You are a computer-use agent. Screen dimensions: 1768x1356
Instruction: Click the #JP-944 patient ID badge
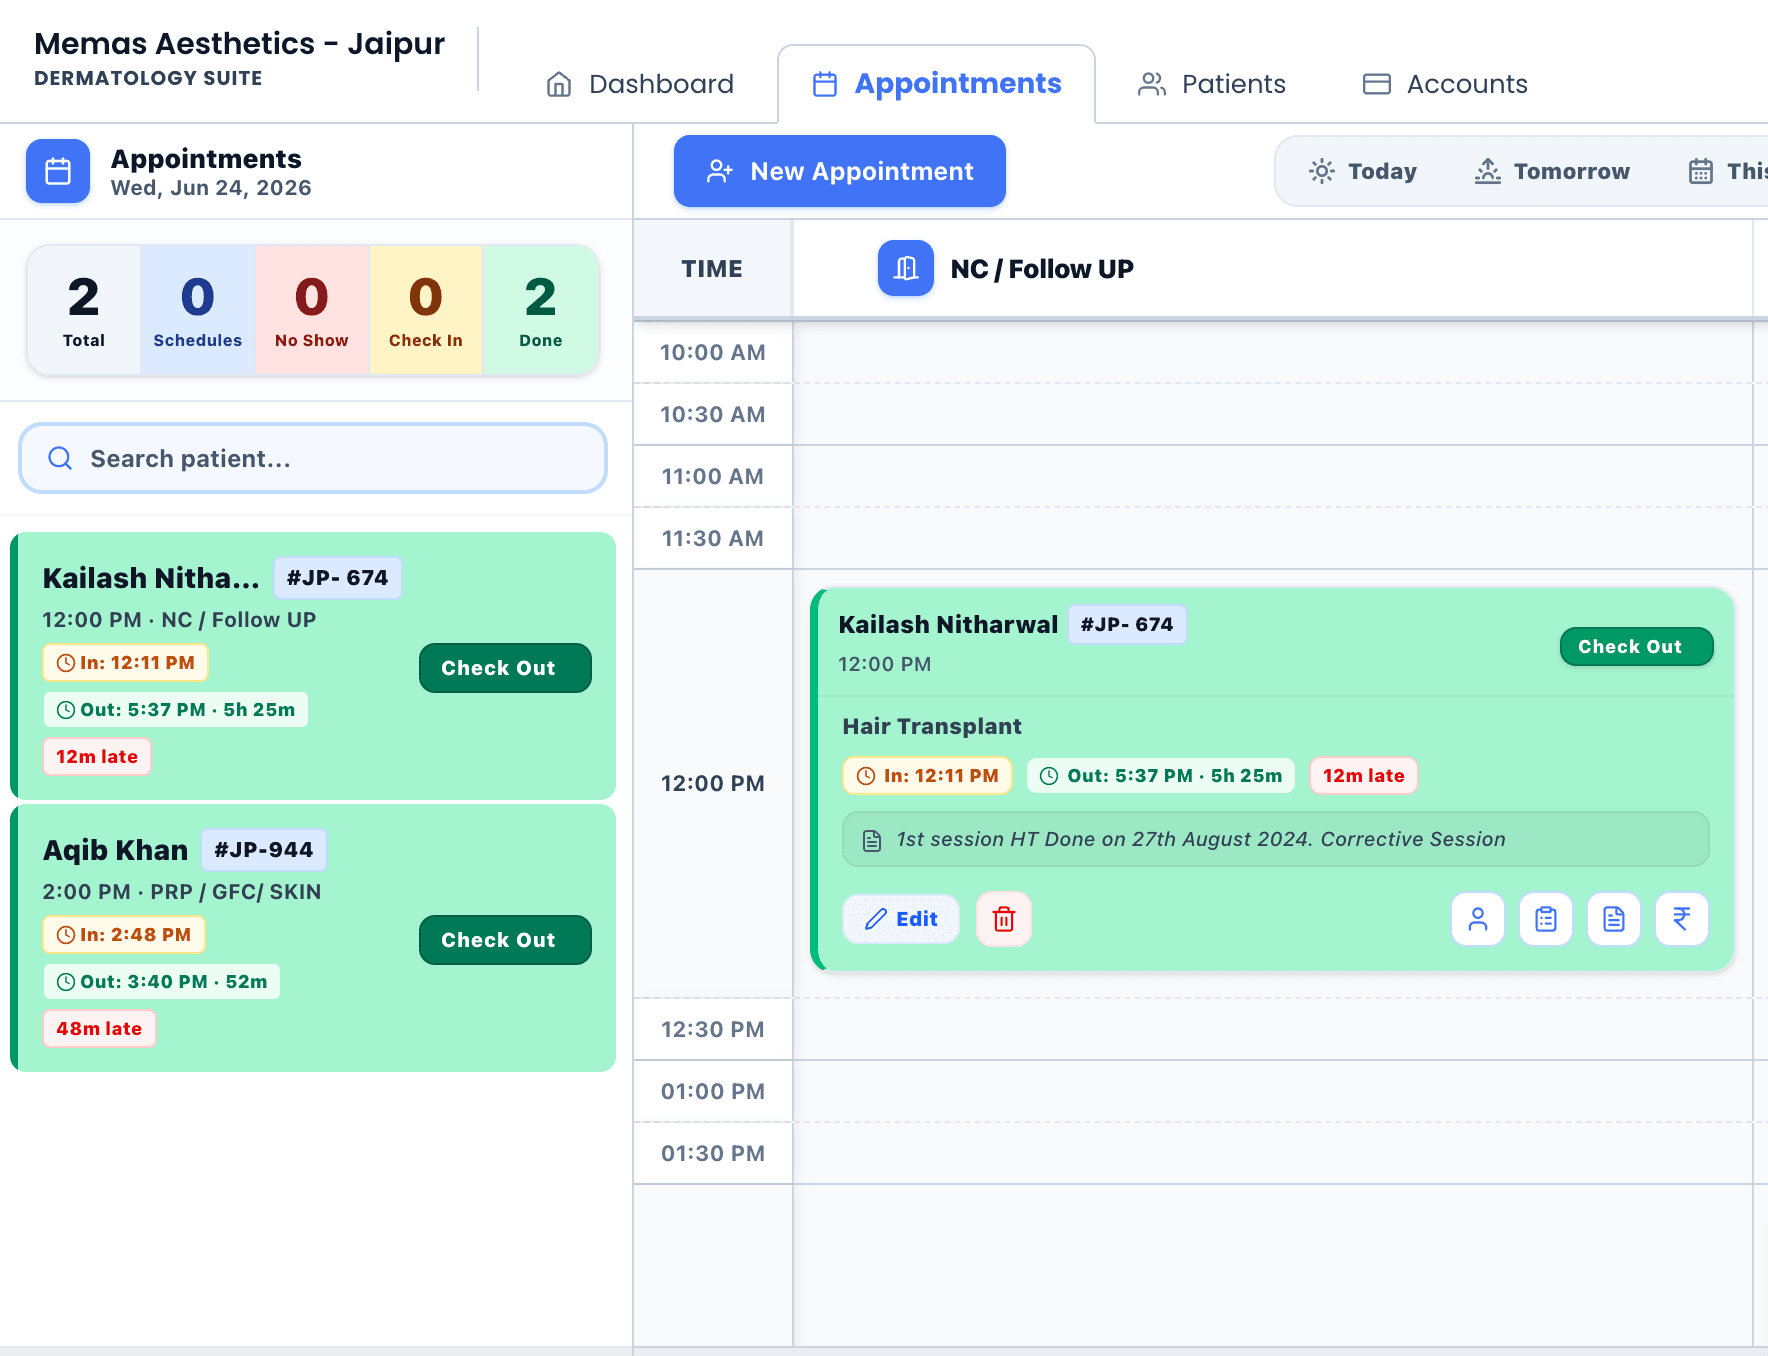click(x=264, y=850)
